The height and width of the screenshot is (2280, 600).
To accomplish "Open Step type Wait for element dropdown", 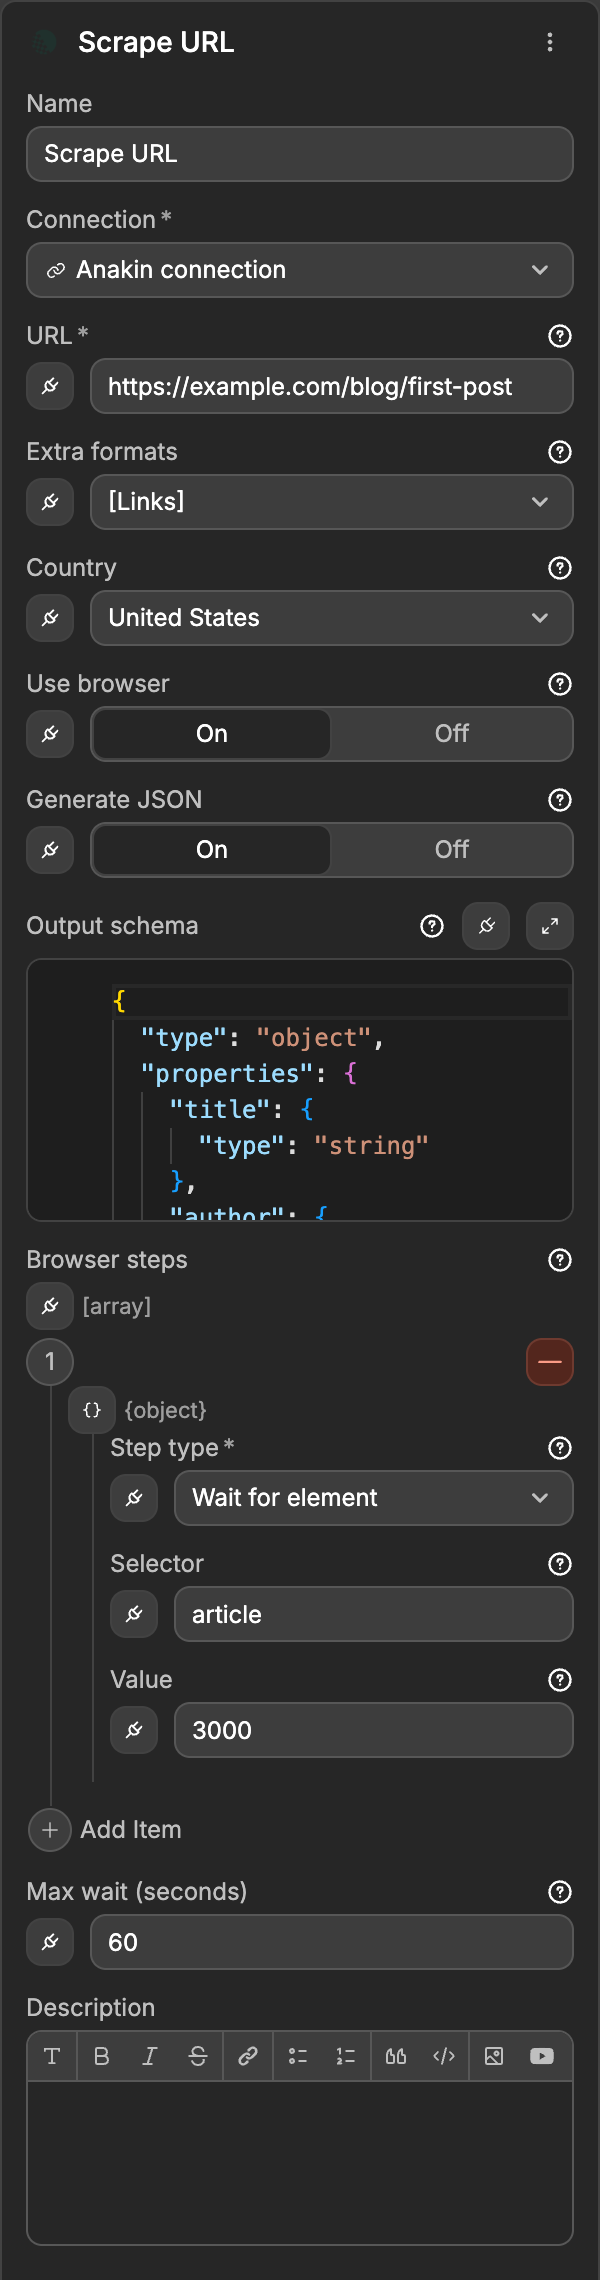I will (374, 1498).
